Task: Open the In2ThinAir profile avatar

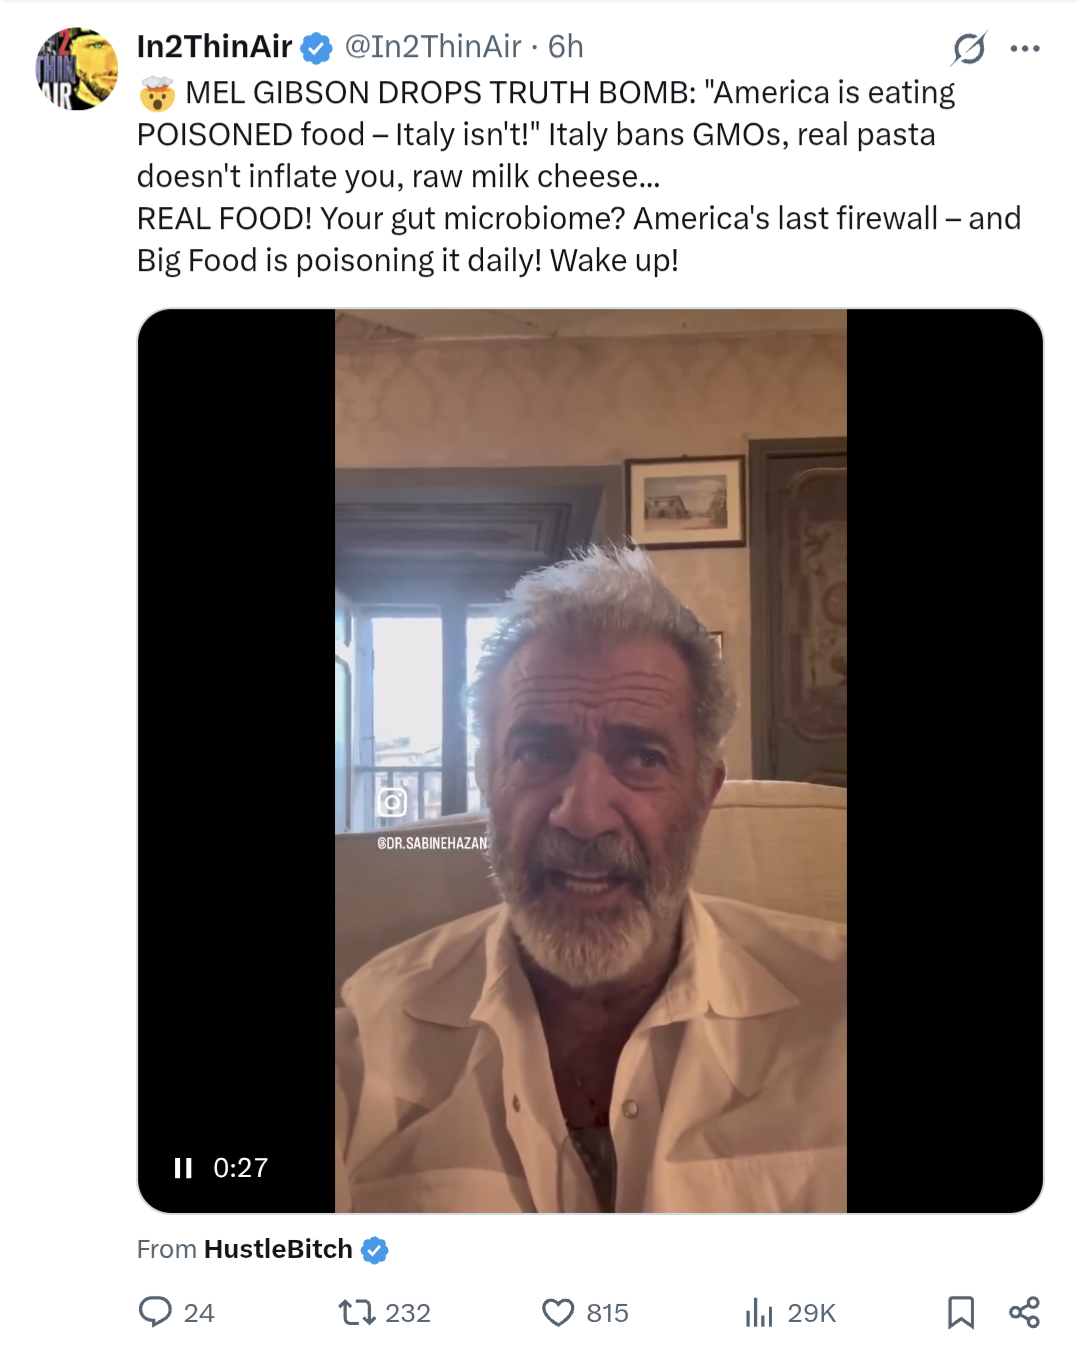Action: coord(77,69)
